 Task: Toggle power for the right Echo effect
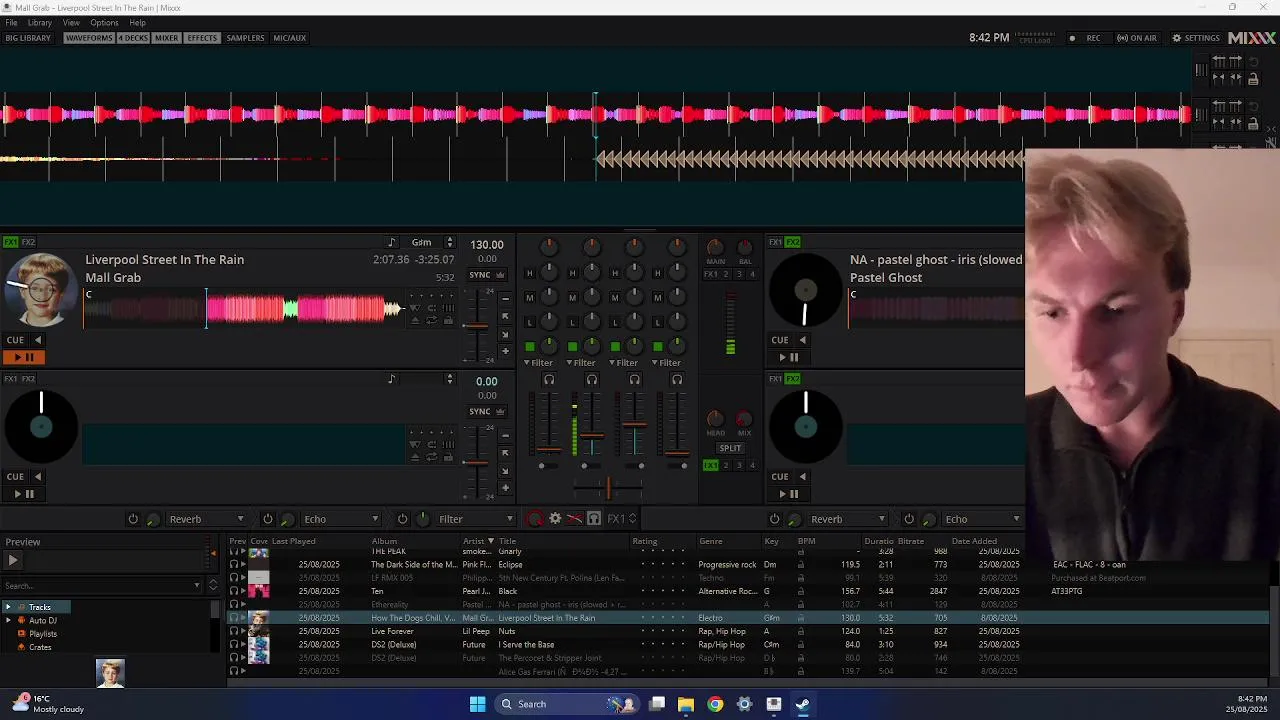point(909,519)
